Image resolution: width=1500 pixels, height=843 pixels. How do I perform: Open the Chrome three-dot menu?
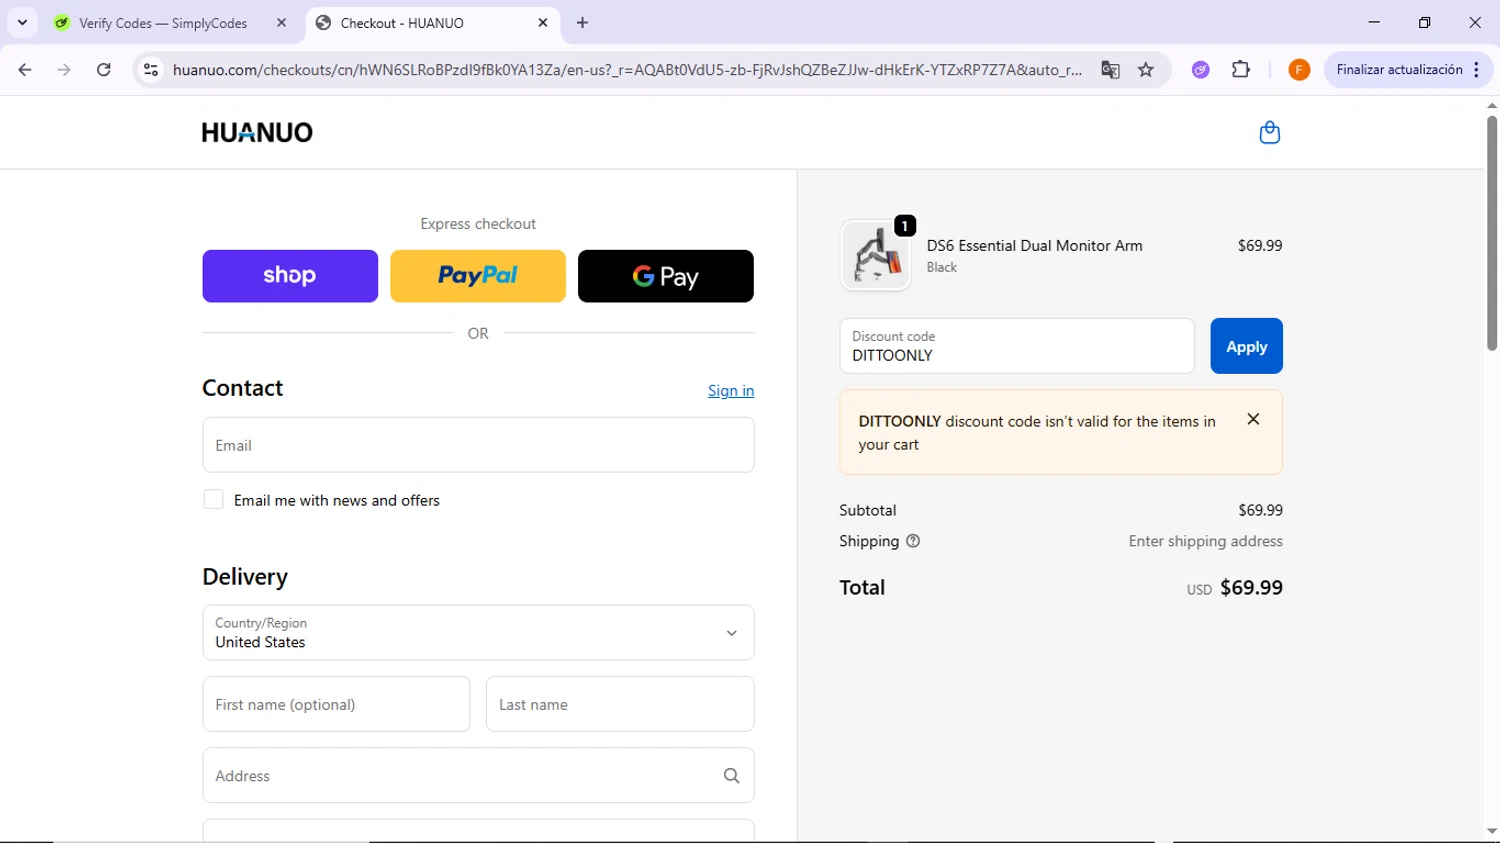[1477, 70]
